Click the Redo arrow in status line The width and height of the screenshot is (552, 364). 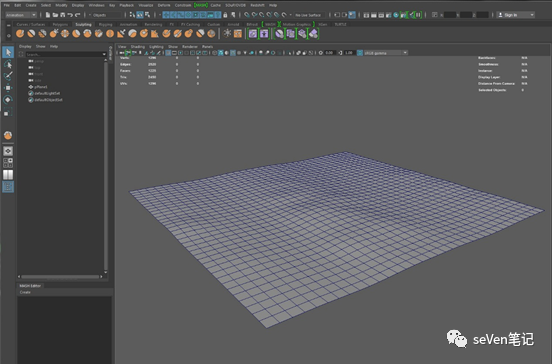pyautogui.click(x=77, y=15)
